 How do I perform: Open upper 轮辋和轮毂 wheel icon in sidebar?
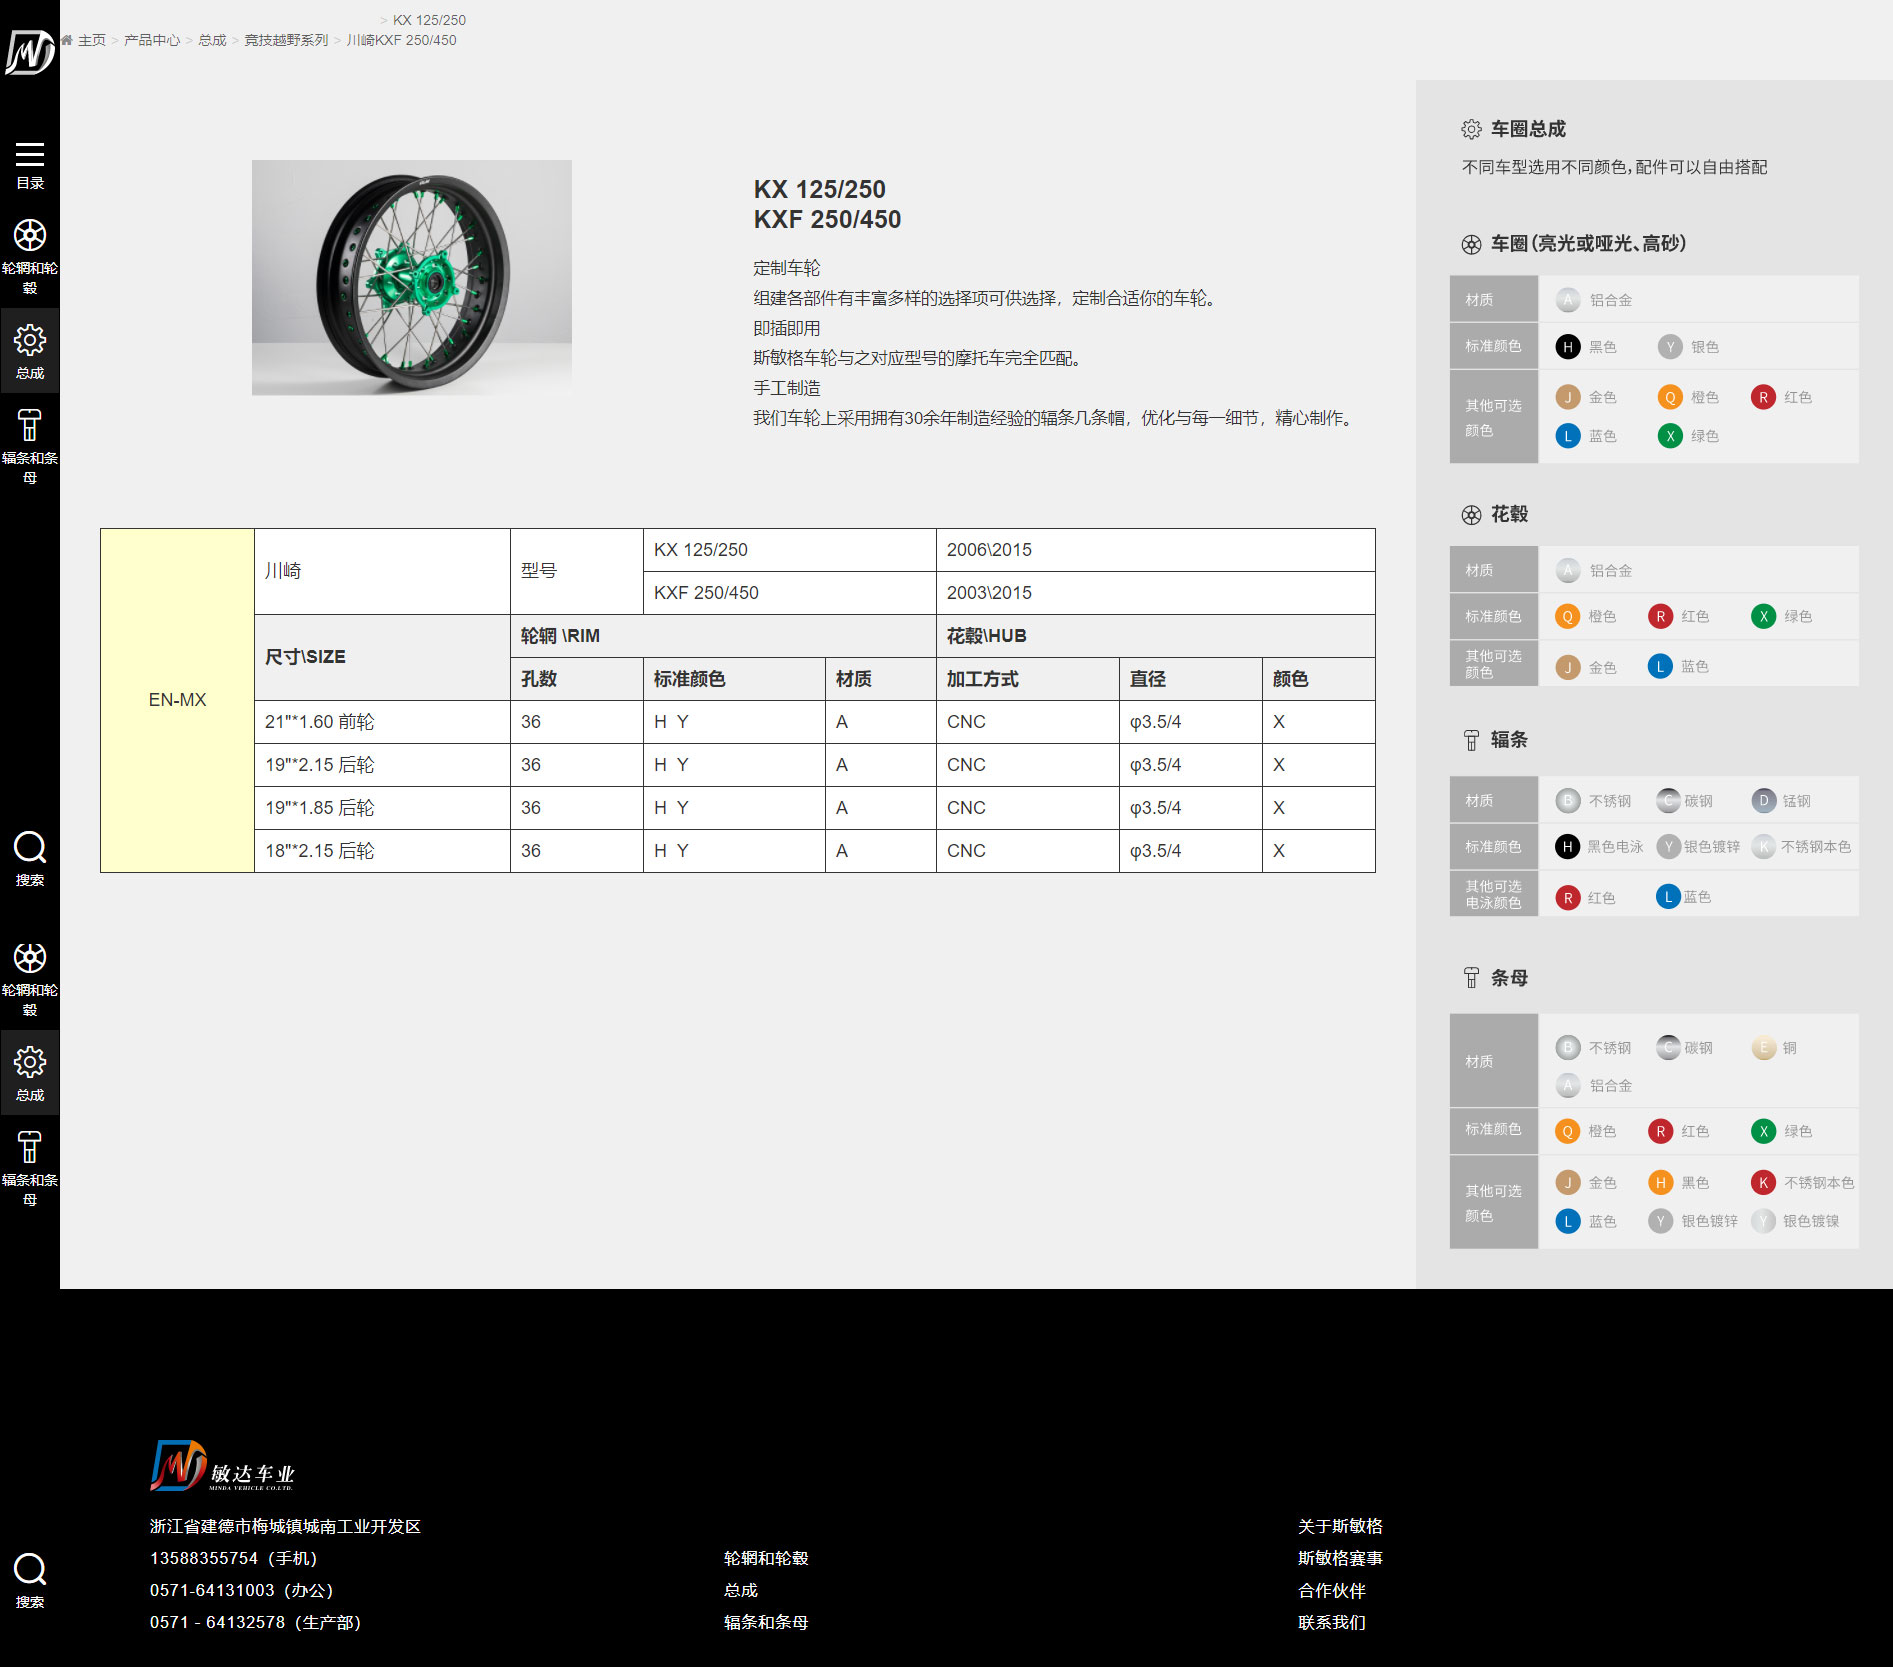[30, 236]
